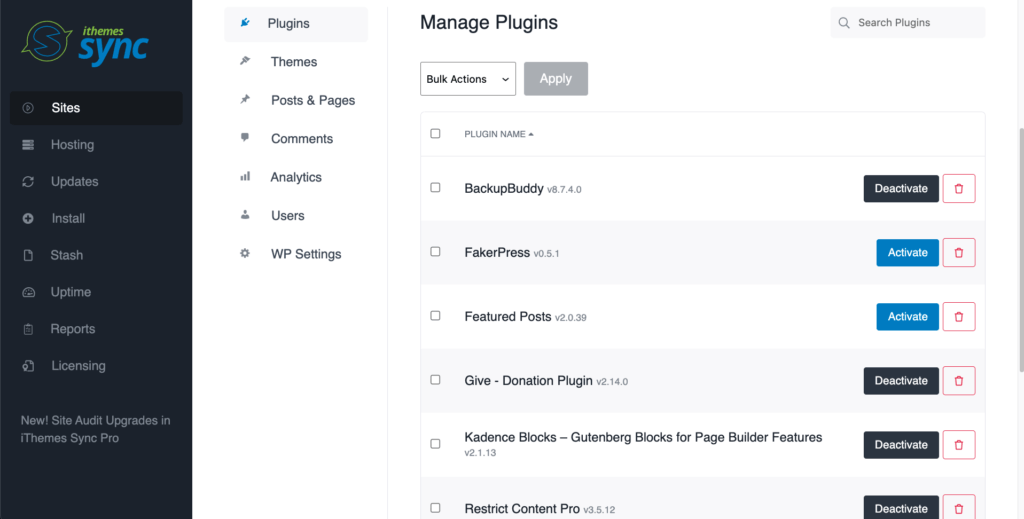Deactivate the Give - Donation Plugin
Screen dimensions: 1024x519
pos(901,381)
